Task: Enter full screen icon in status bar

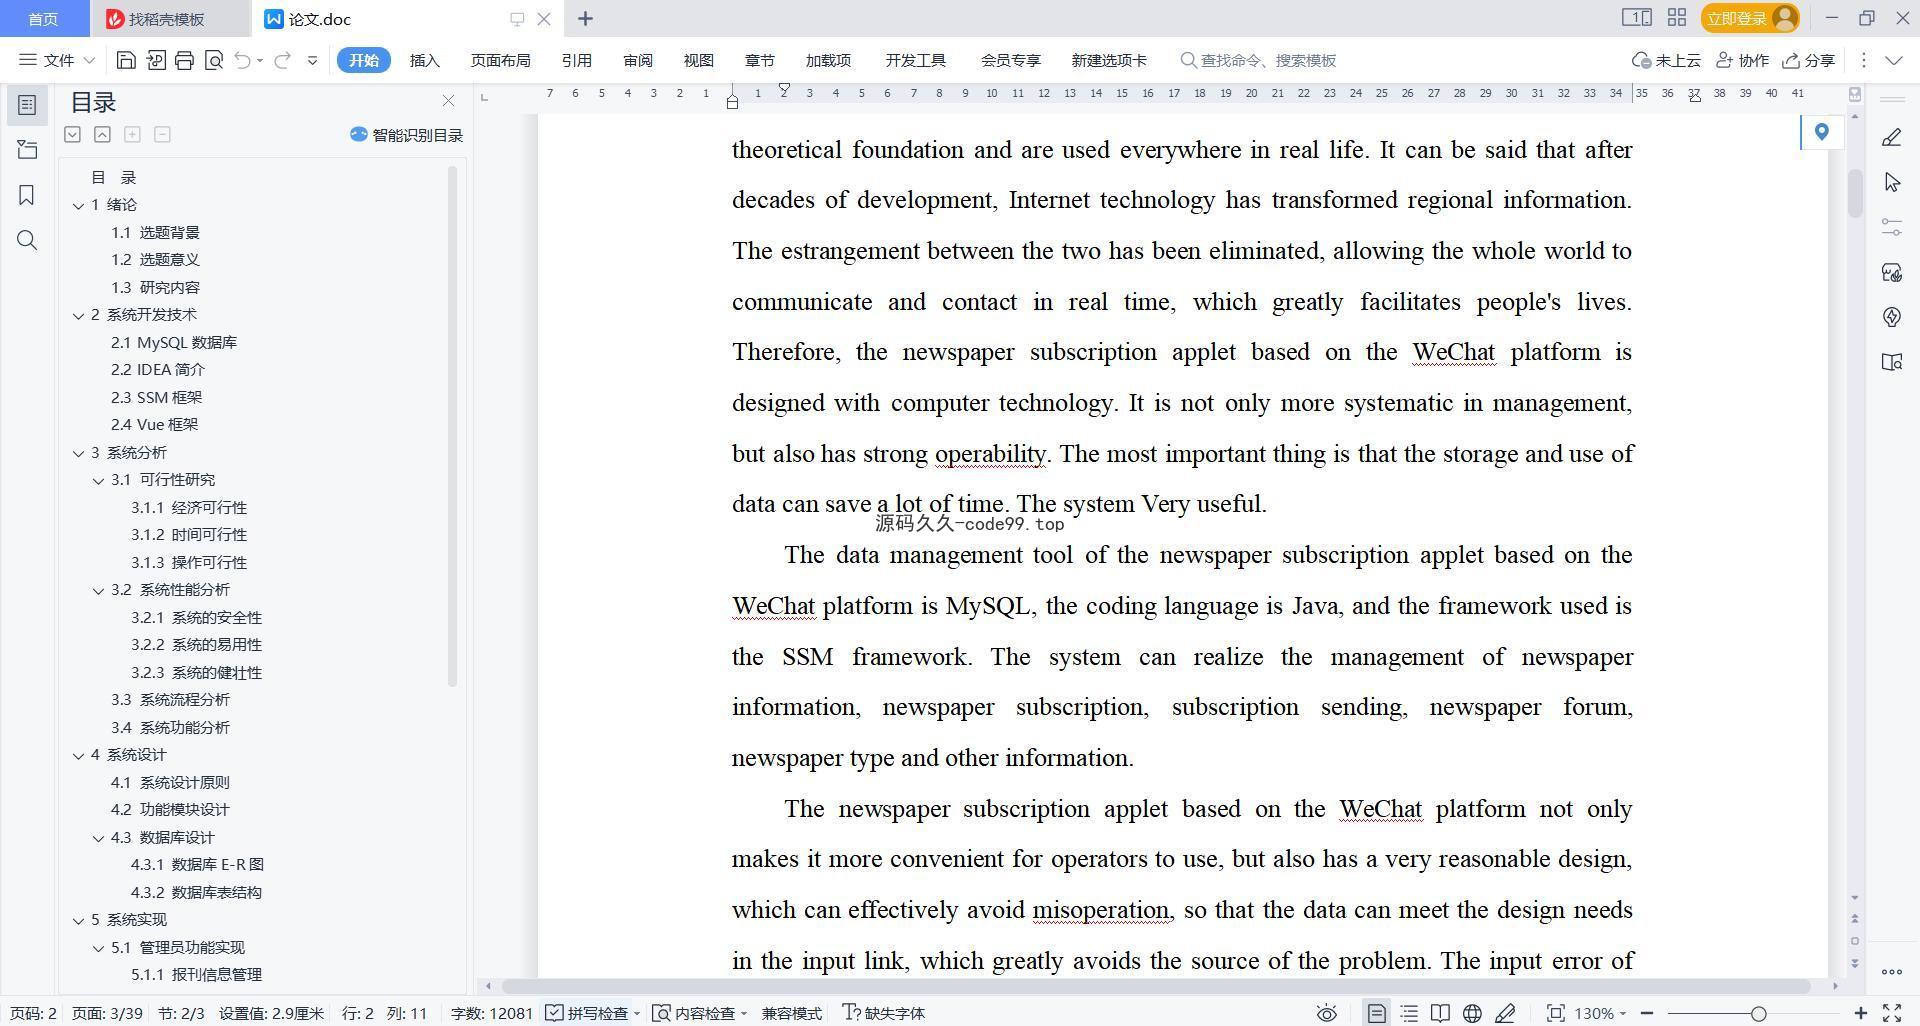Action: tap(1892, 1013)
